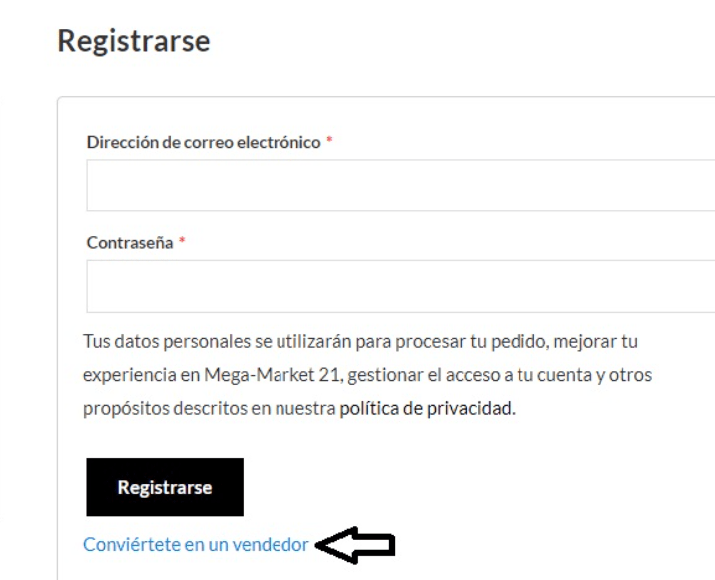Focus the Dirección de correo electrónico field

(x=401, y=185)
